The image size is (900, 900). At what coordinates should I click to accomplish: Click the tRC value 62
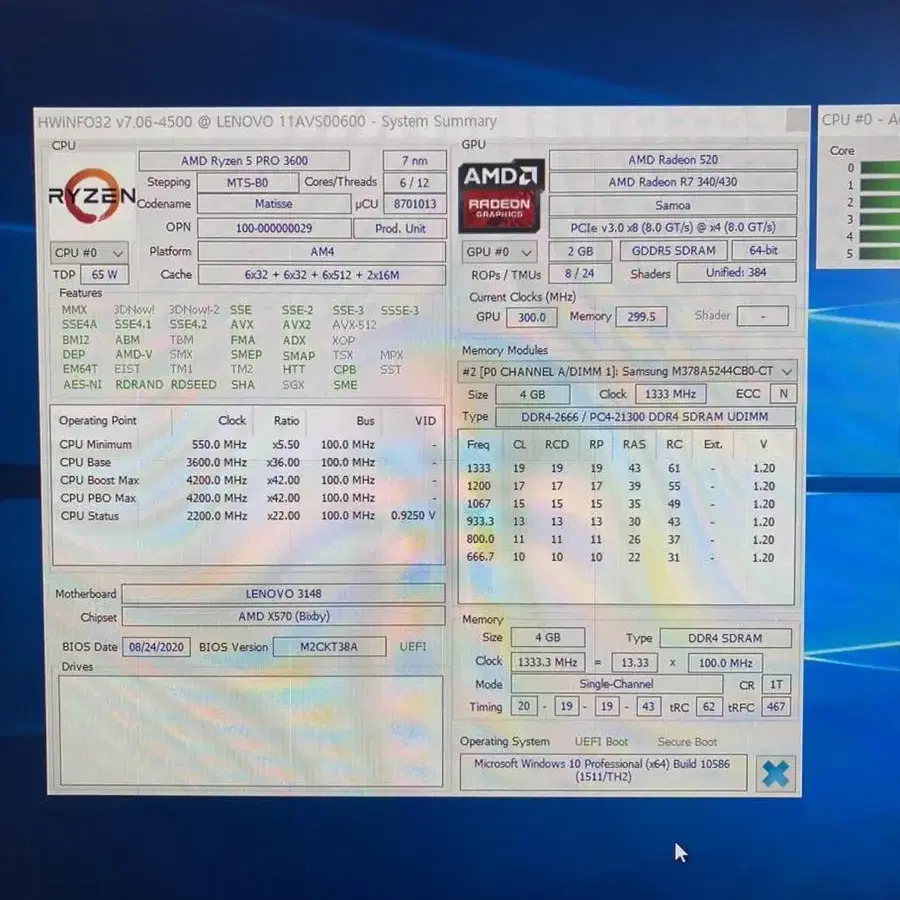pos(709,707)
